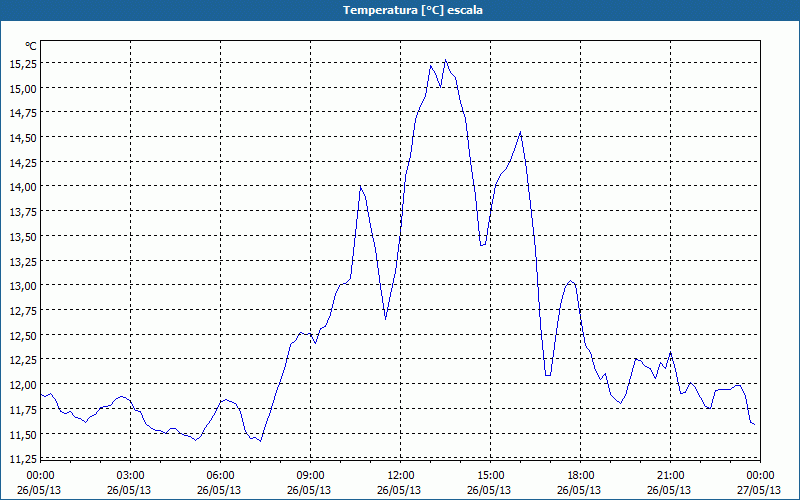Select the 15,25 y-axis label

[x=23, y=64]
